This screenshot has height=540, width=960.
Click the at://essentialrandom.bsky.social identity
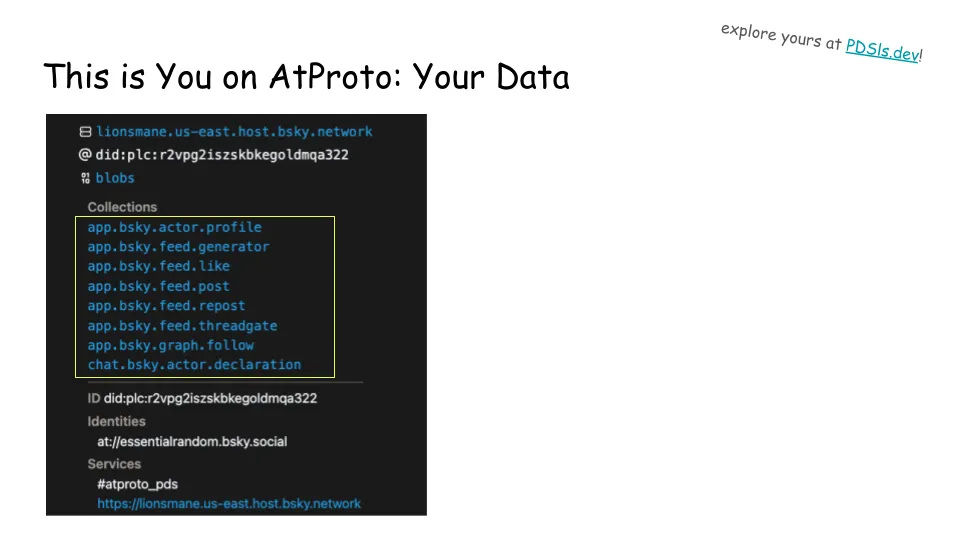(192, 441)
